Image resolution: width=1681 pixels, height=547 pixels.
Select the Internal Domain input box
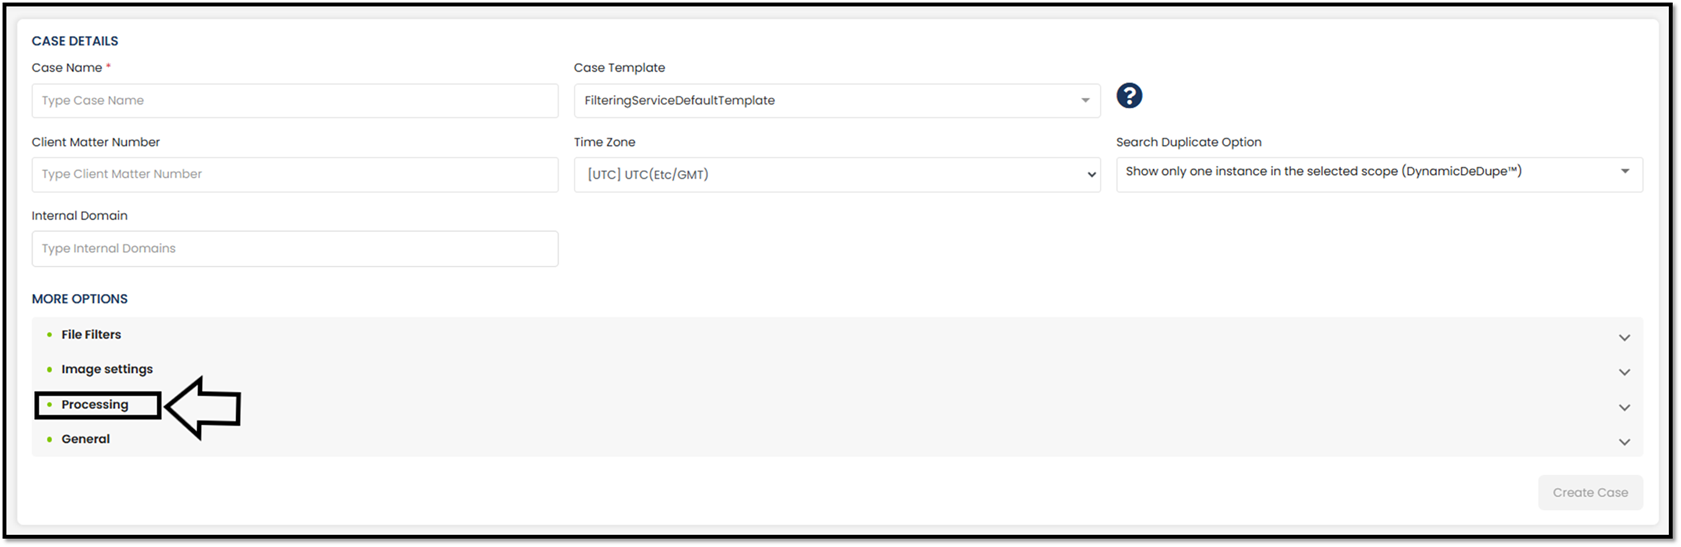point(295,249)
